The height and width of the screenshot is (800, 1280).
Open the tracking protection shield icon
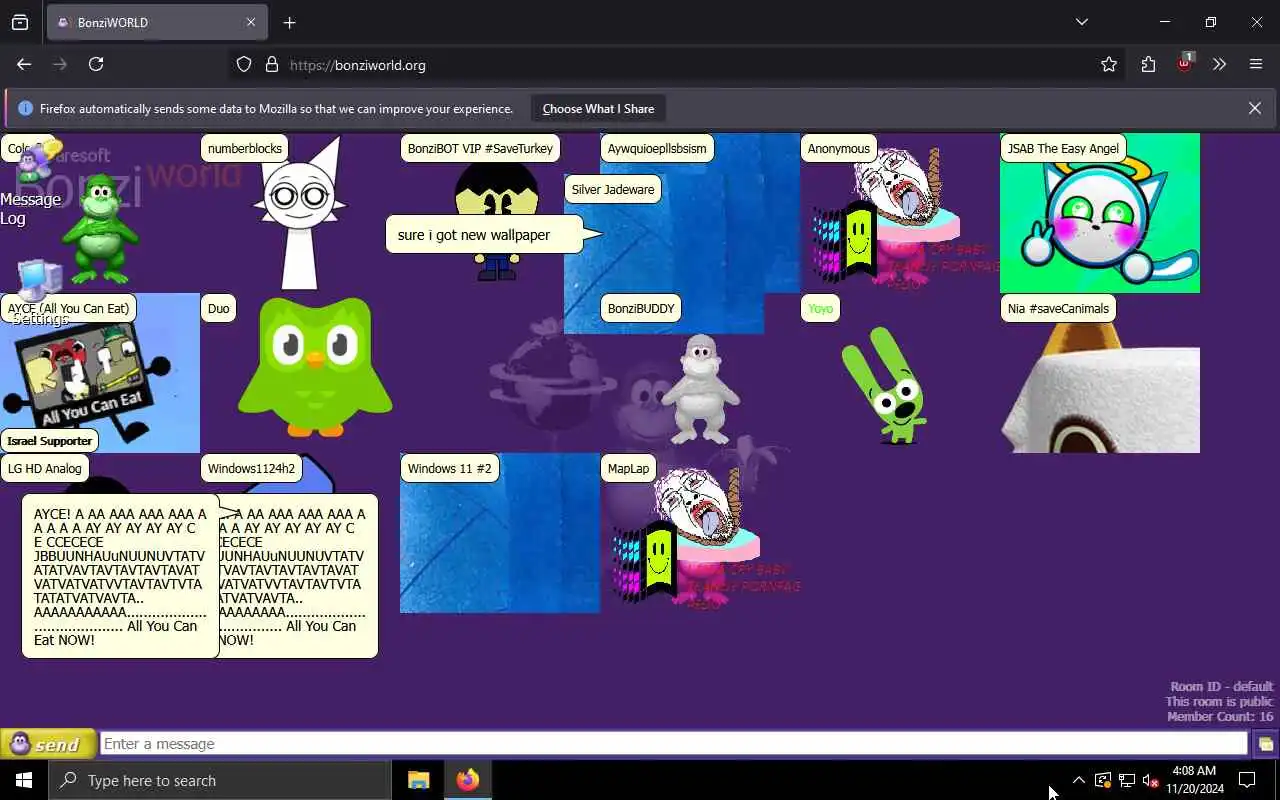click(x=244, y=65)
